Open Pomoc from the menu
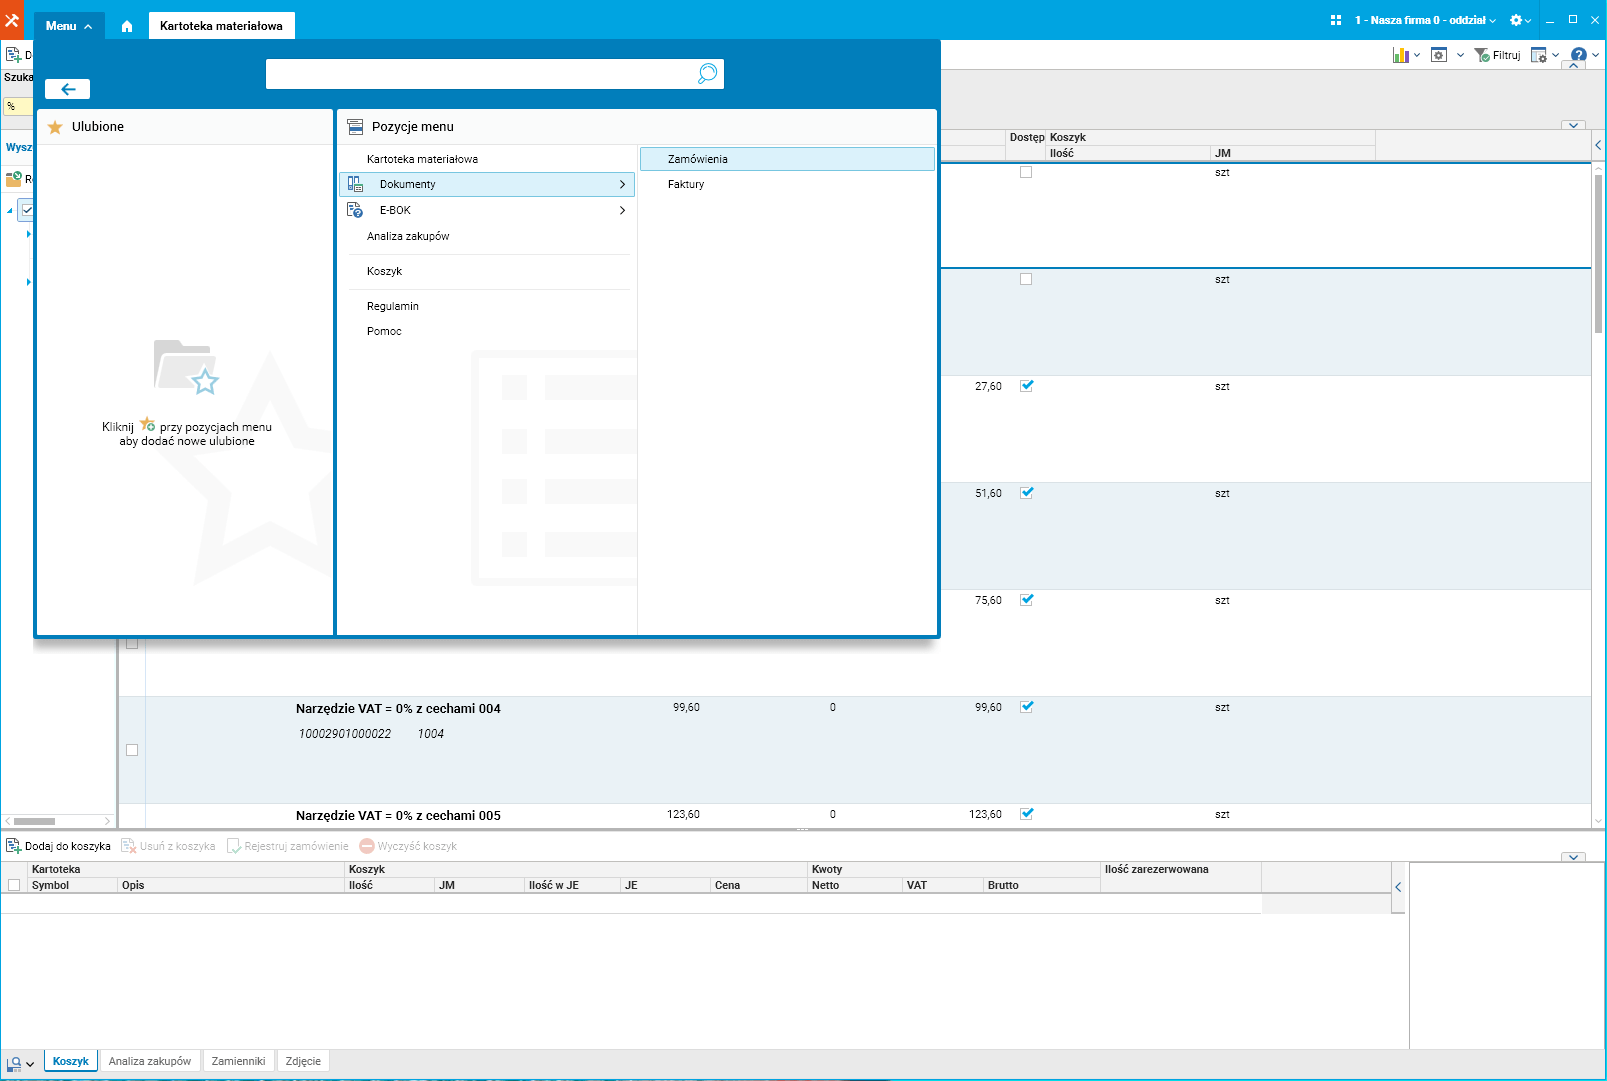This screenshot has height=1081, width=1607. (384, 331)
